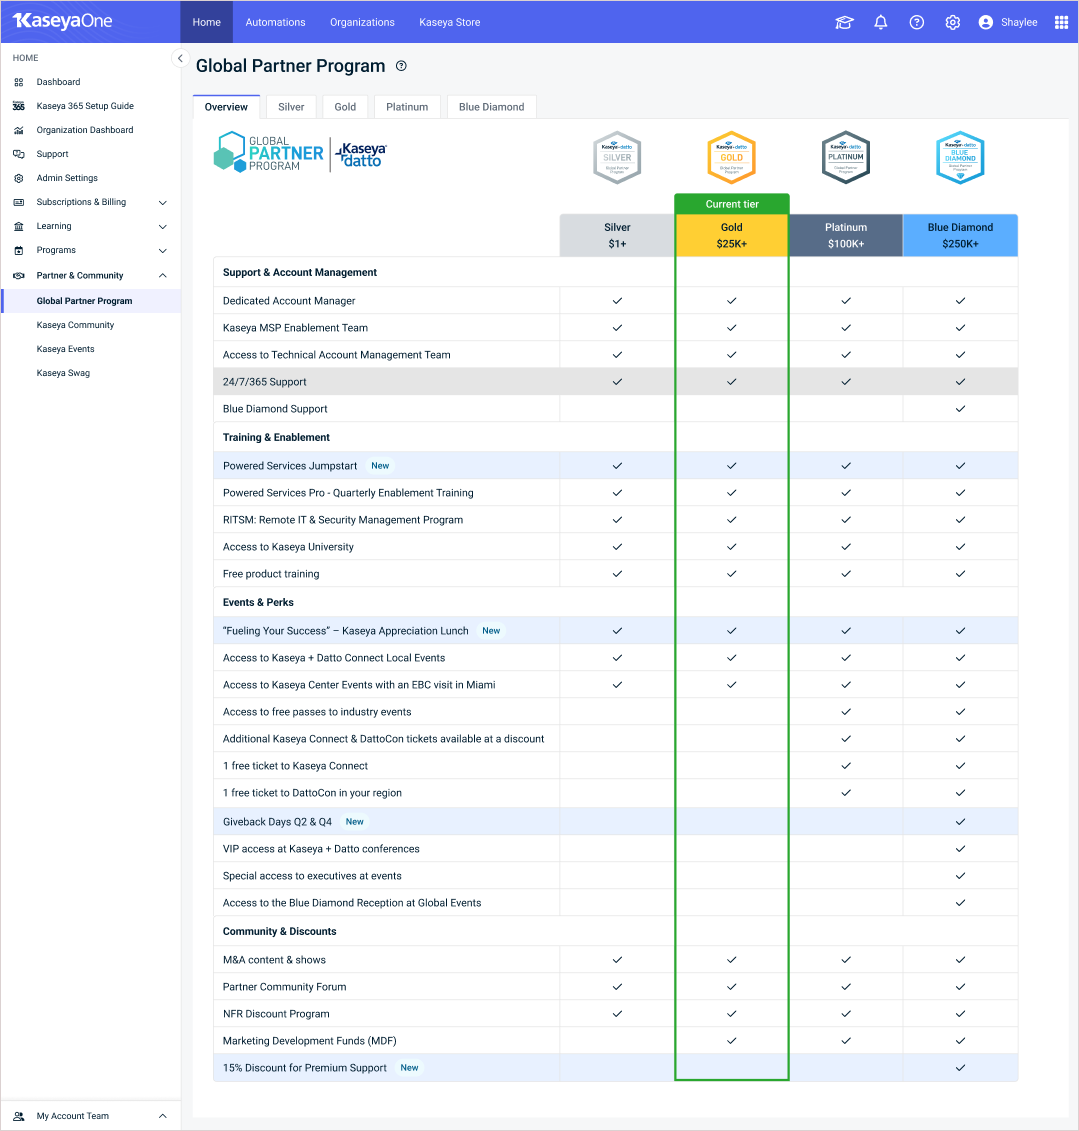Viewport: 1079px width, 1131px height.
Task: Open the graduation cap learning icon
Action: (844, 22)
